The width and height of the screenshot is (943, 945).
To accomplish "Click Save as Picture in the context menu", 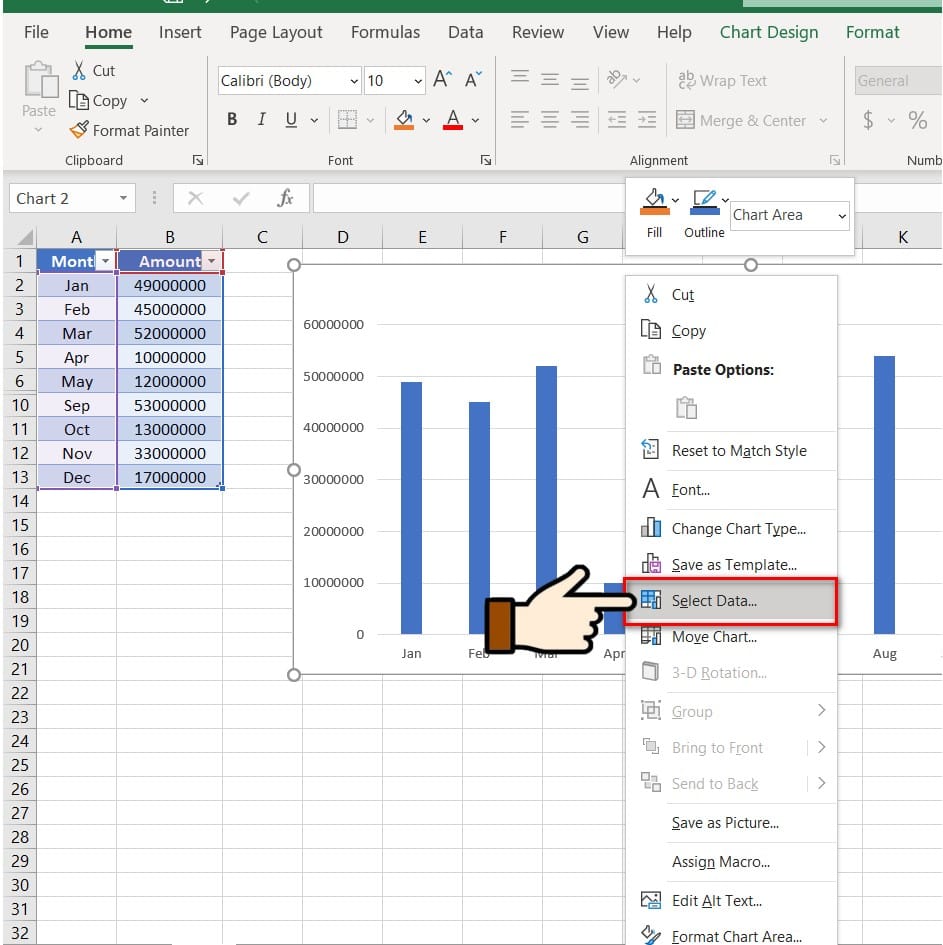I will click(723, 823).
